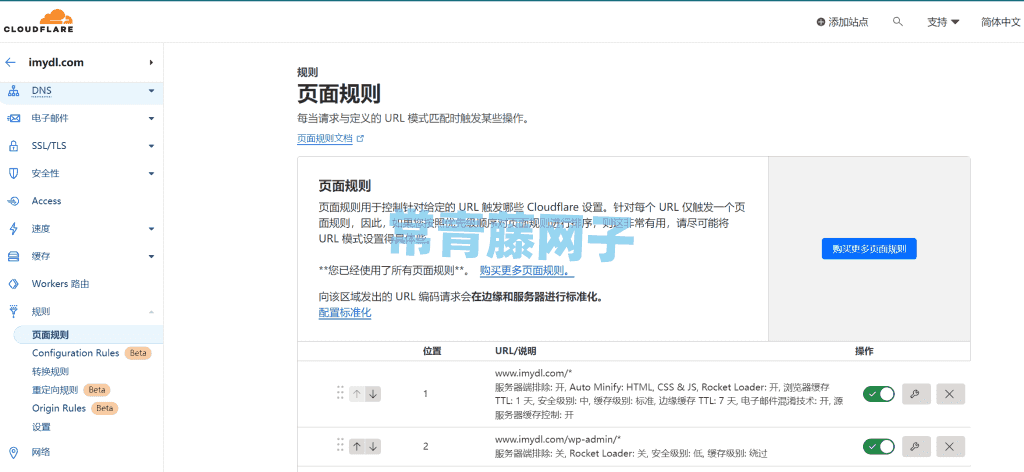Viewport: 1024px width, 472px height.
Task: Open search with magnifier icon
Action: (898, 22)
